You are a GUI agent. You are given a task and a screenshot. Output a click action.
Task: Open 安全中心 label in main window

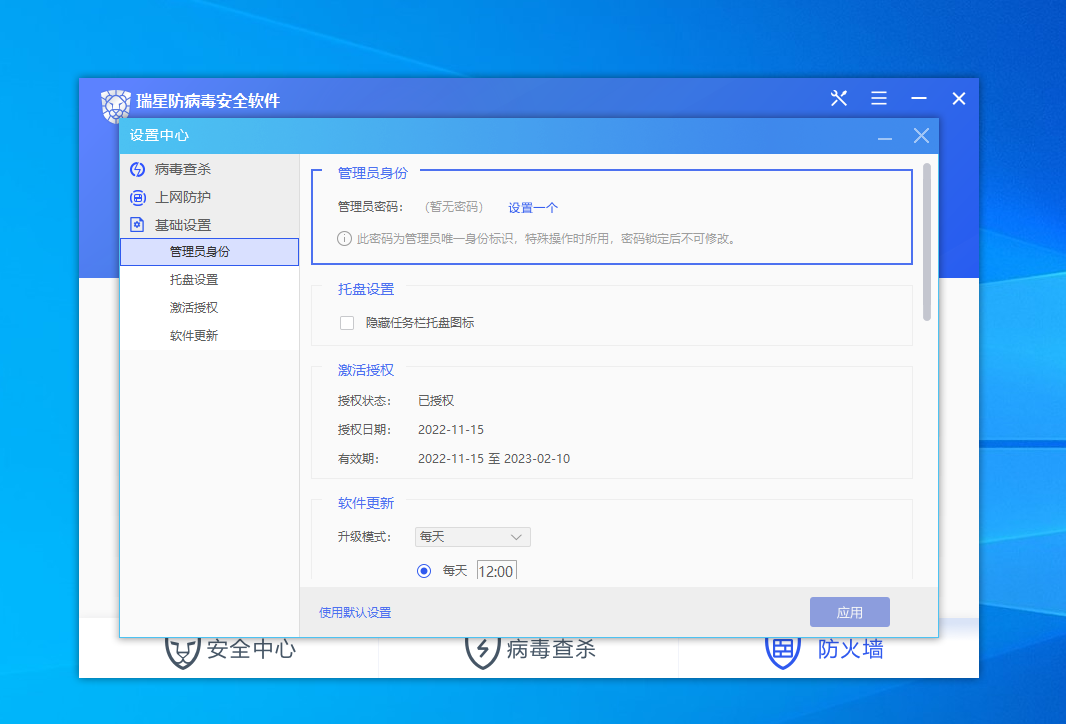click(252, 650)
